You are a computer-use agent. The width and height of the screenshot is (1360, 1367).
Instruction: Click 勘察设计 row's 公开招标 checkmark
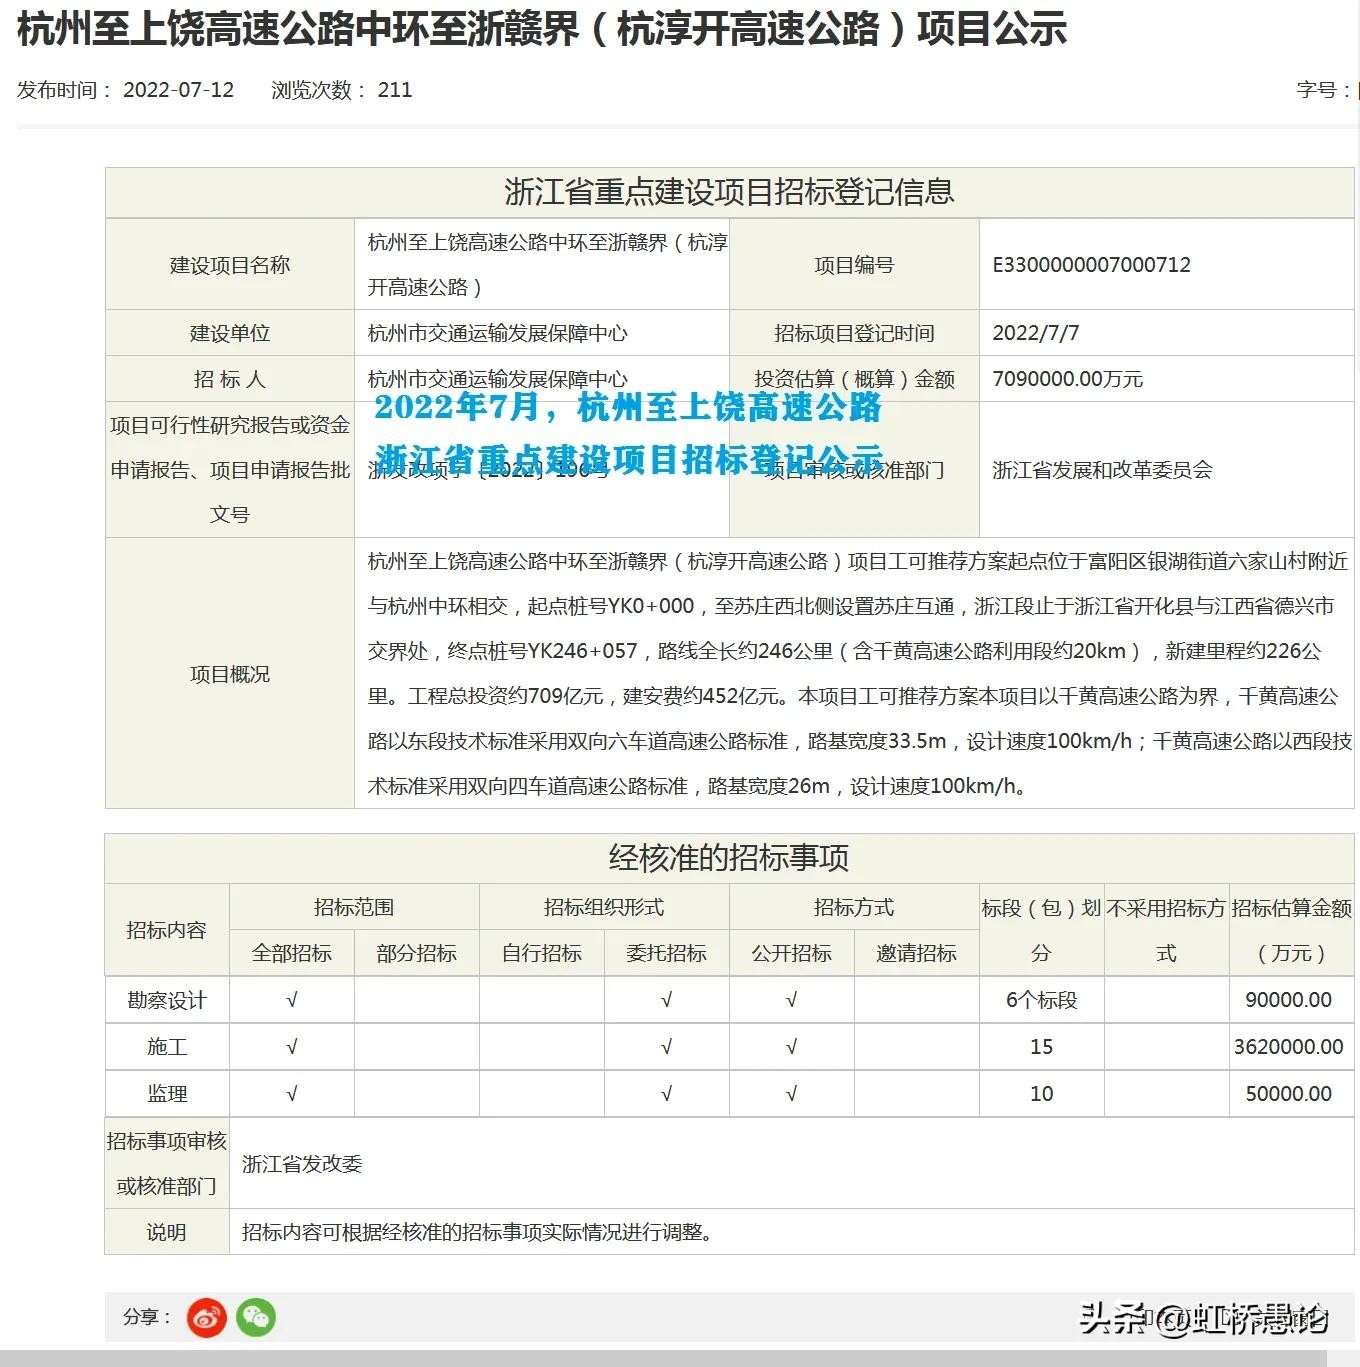792,1000
